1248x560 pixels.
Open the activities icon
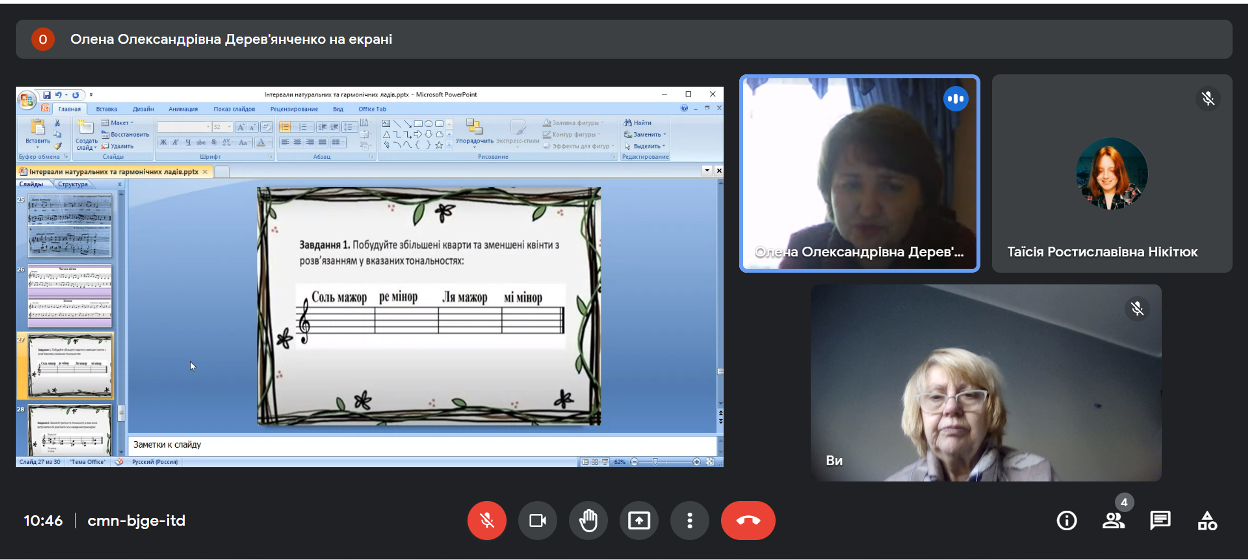coord(1207,520)
